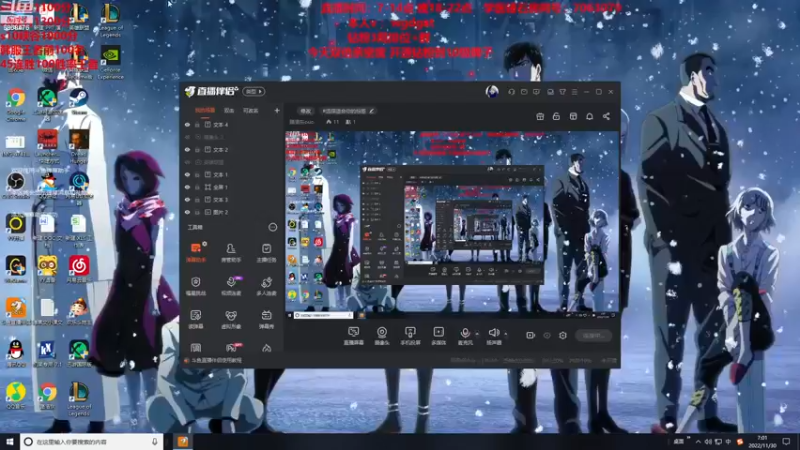Click the orange app icon on the taskbar

click(183, 442)
